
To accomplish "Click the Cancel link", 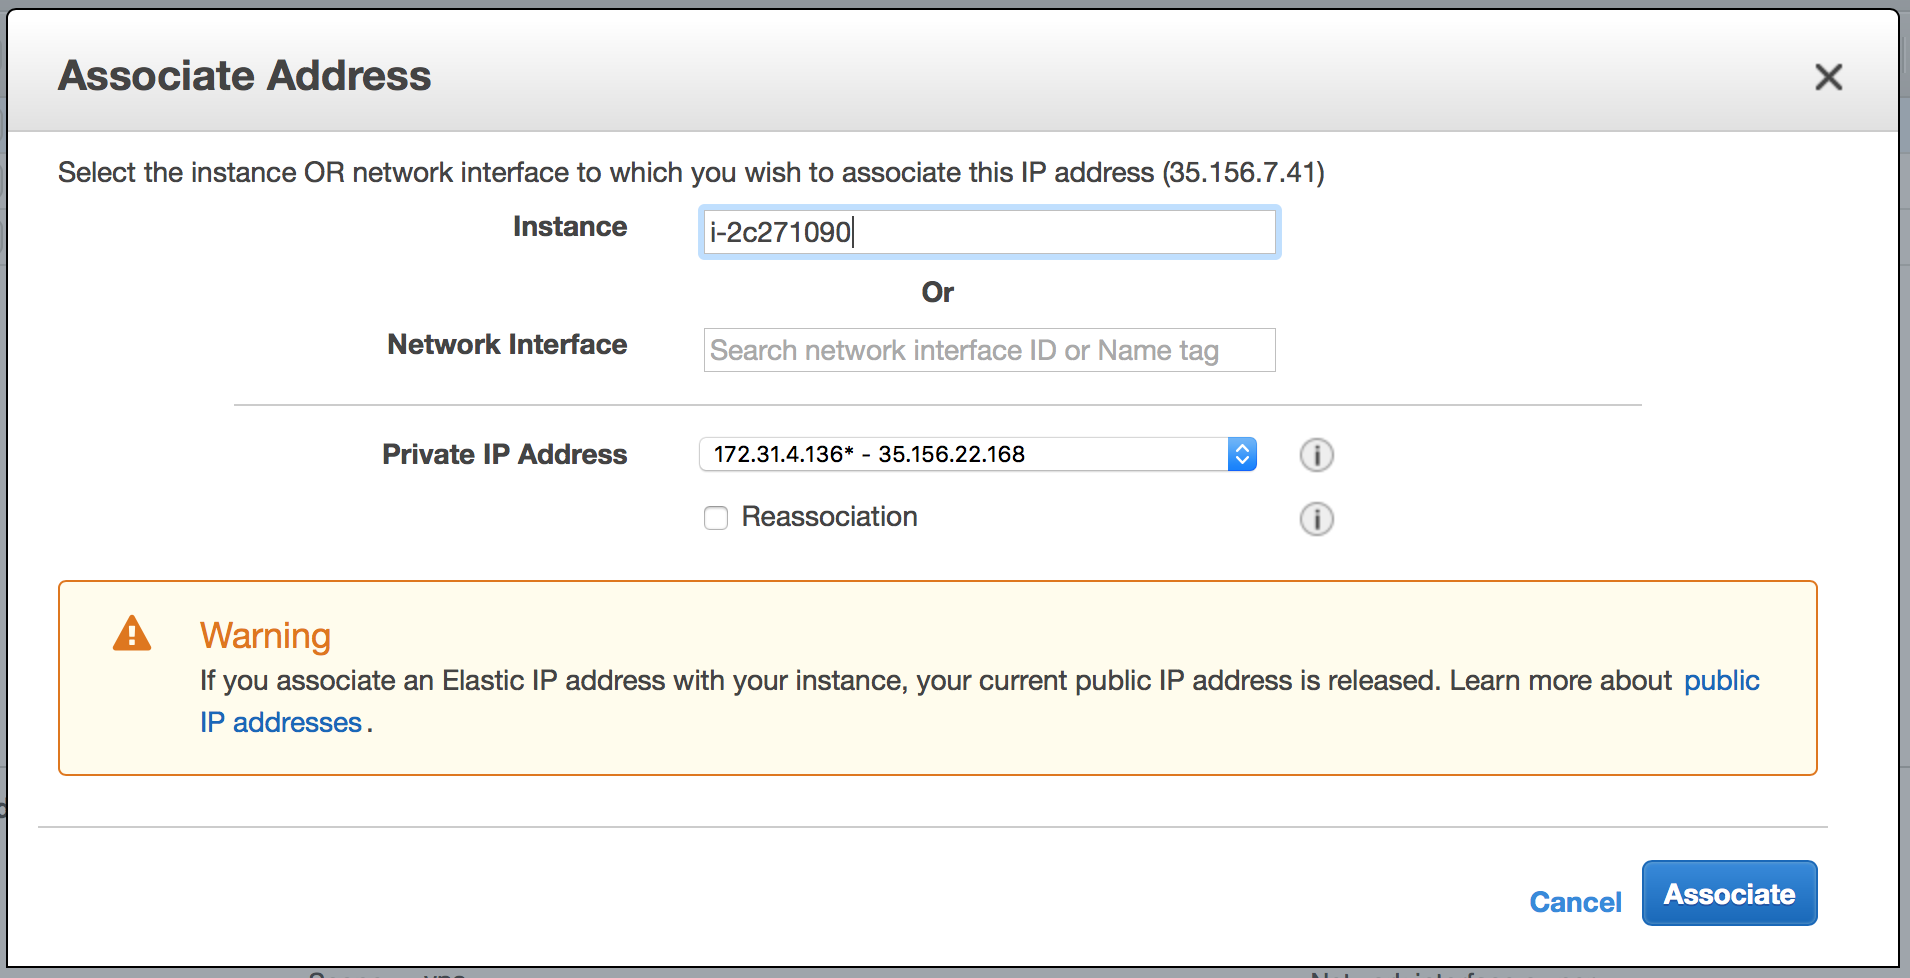I will [1575, 902].
